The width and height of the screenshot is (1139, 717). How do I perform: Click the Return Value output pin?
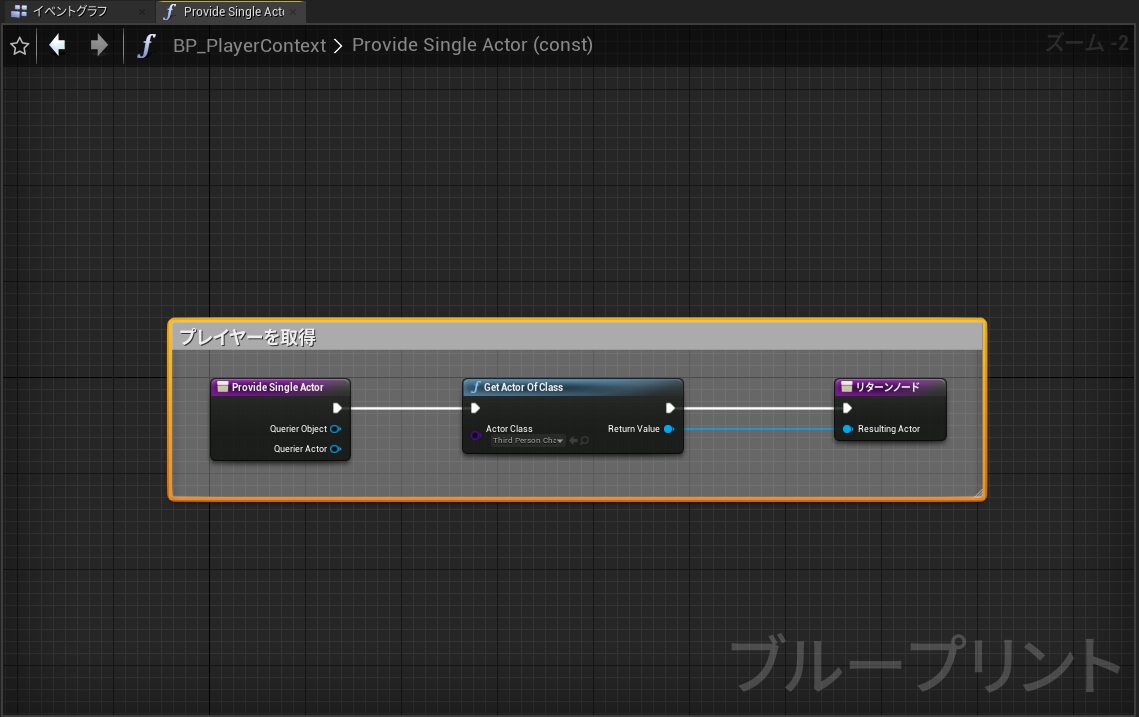(x=669, y=429)
